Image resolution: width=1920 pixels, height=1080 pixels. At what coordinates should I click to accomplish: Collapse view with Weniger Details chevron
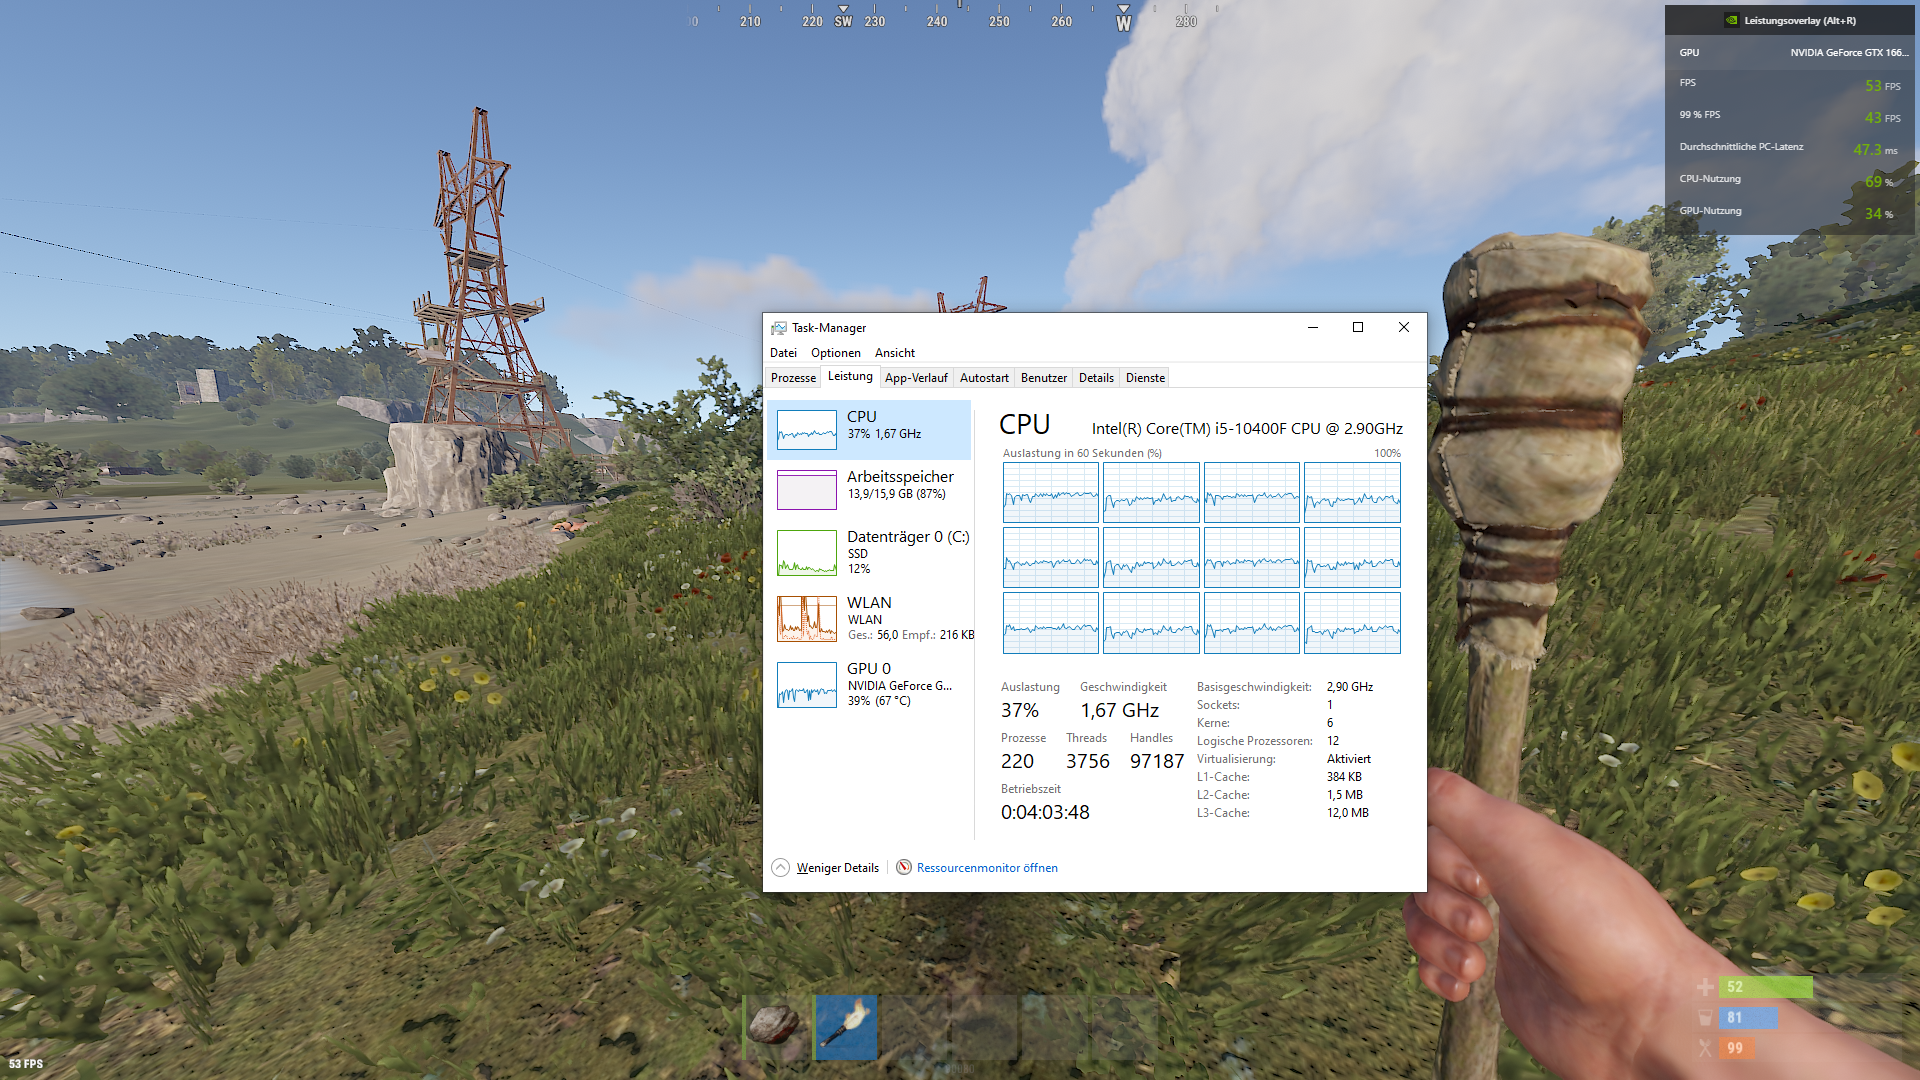(781, 867)
